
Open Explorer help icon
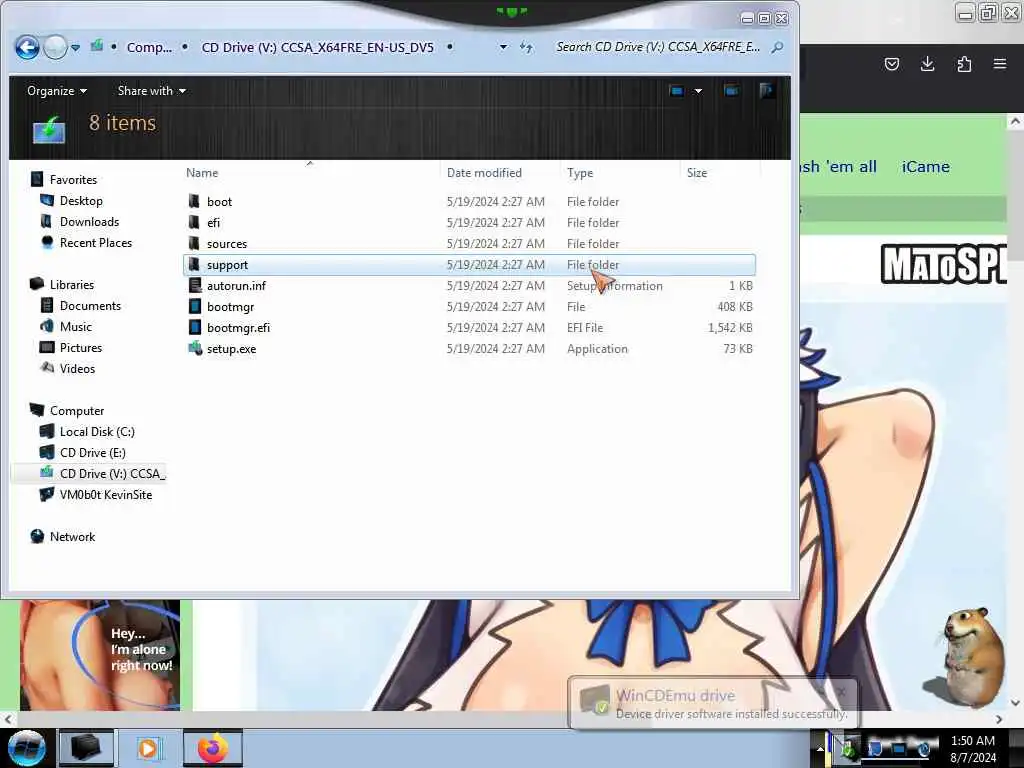(767, 90)
